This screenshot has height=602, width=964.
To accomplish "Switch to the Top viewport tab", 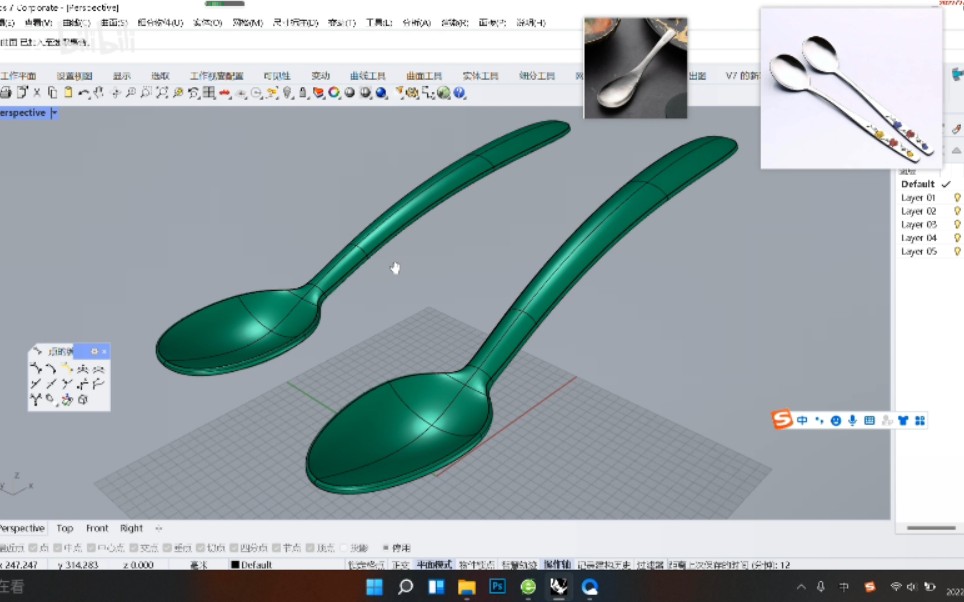I will point(65,528).
